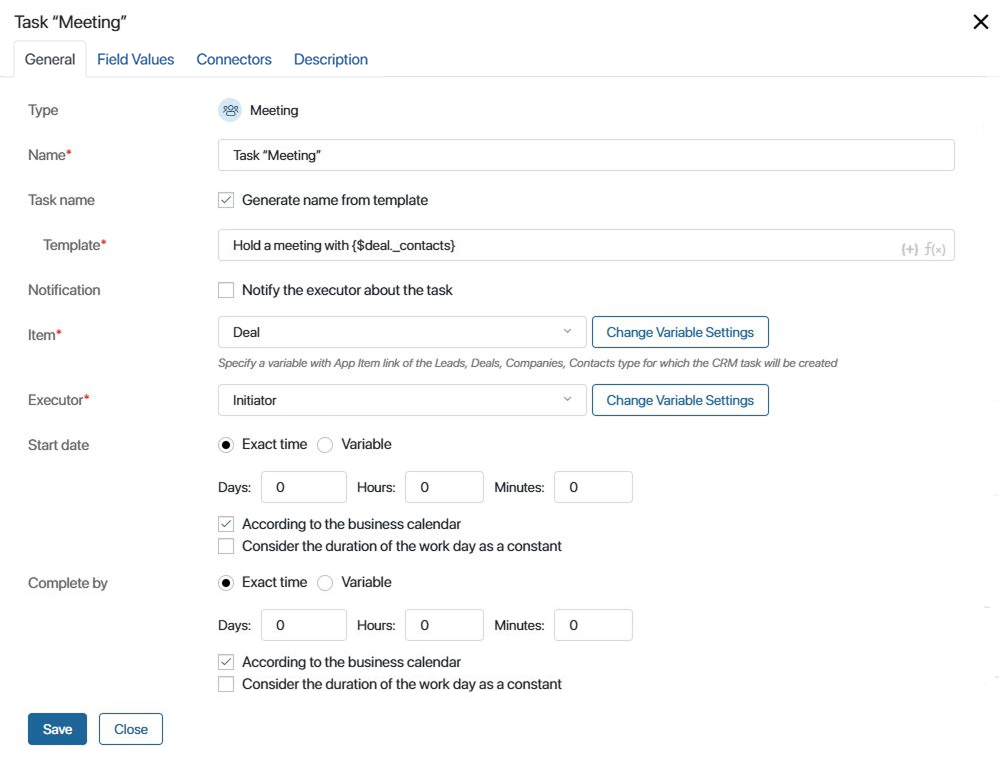
Task: Open the Executor dropdown showing Initiator
Action: (402, 400)
